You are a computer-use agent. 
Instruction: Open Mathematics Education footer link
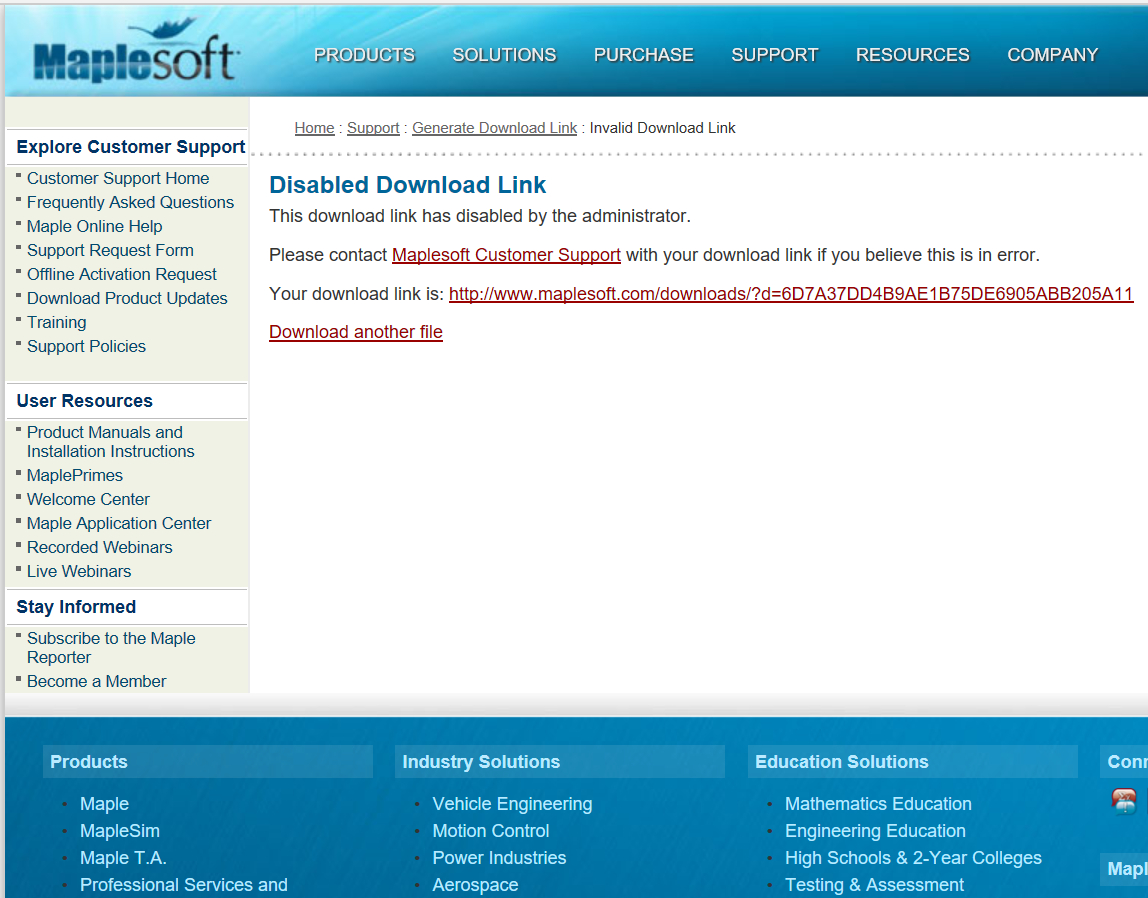pyautogui.click(x=878, y=804)
